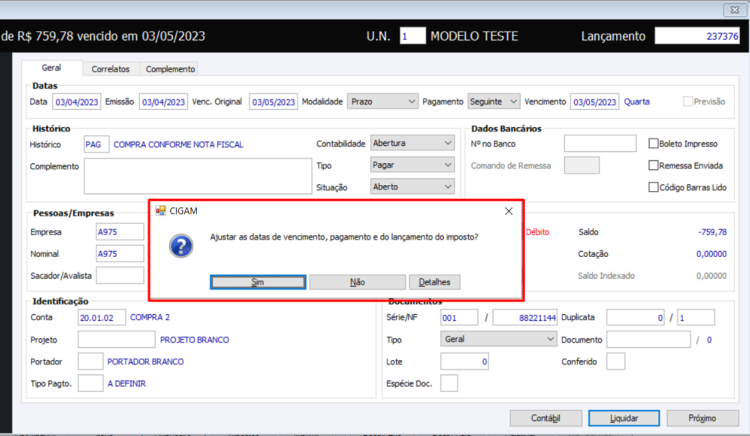The width and height of the screenshot is (750, 436).
Task: Enable the Boleto Impresso checkbox
Action: coord(653,143)
